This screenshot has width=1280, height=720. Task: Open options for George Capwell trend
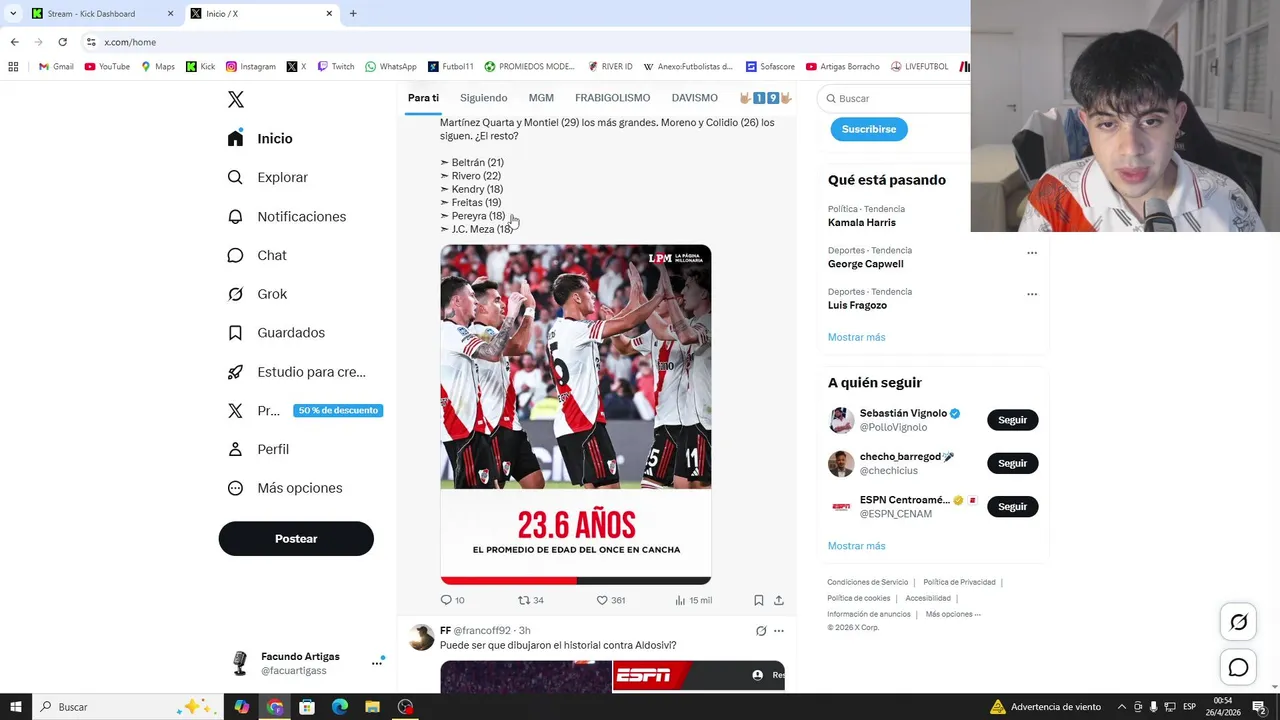1032,253
